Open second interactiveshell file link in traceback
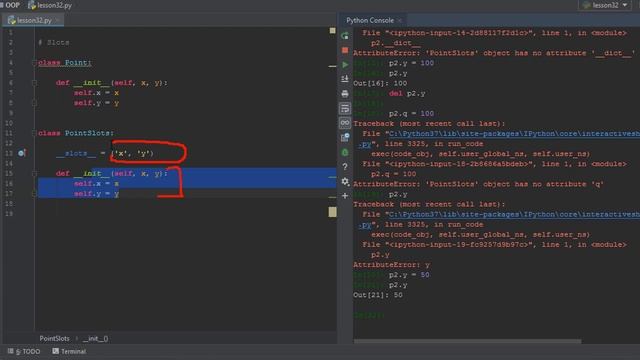 click(514, 214)
